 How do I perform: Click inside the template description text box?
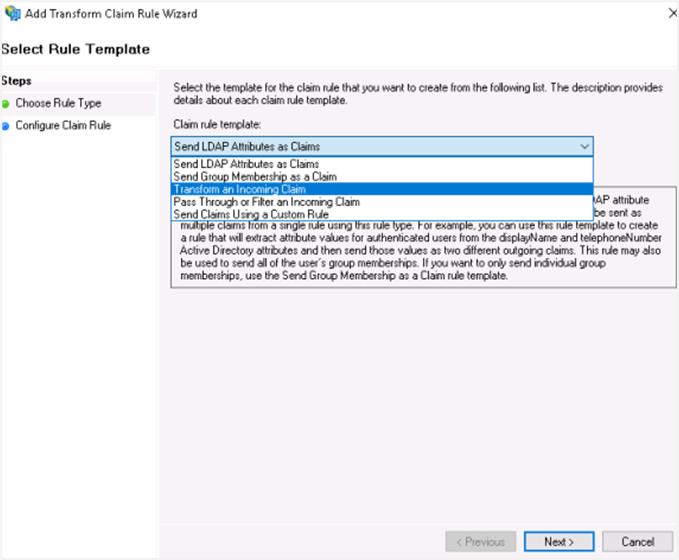420,260
